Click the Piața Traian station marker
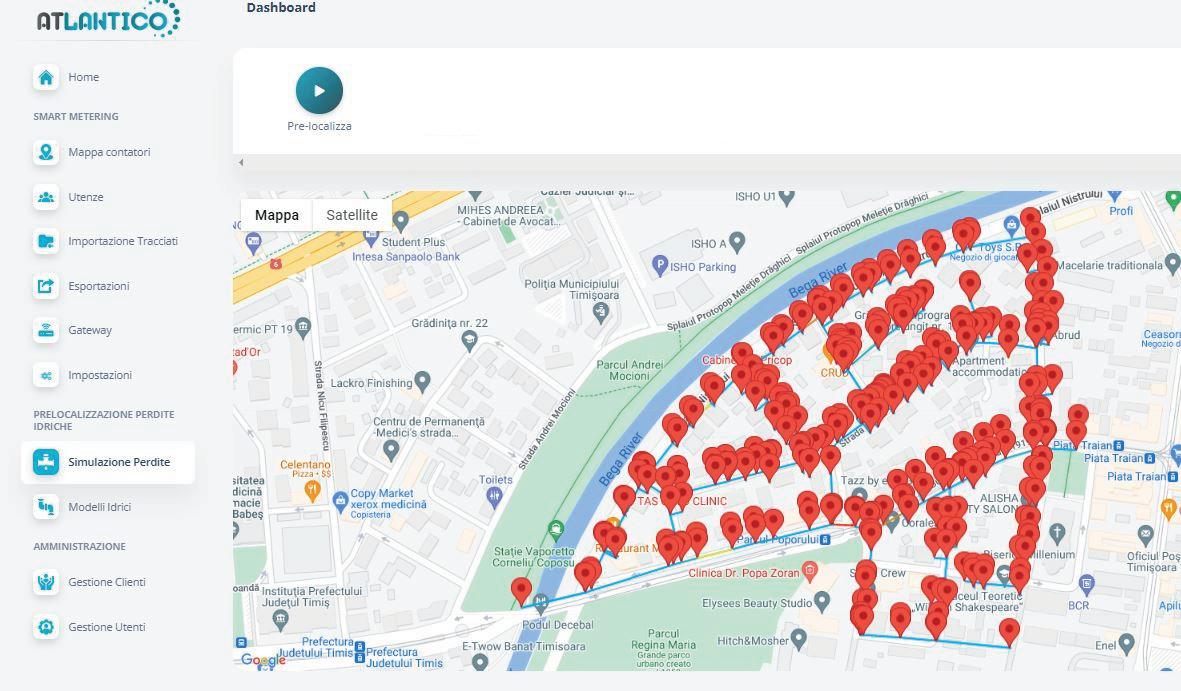 pyautogui.click(x=1119, y=446)
